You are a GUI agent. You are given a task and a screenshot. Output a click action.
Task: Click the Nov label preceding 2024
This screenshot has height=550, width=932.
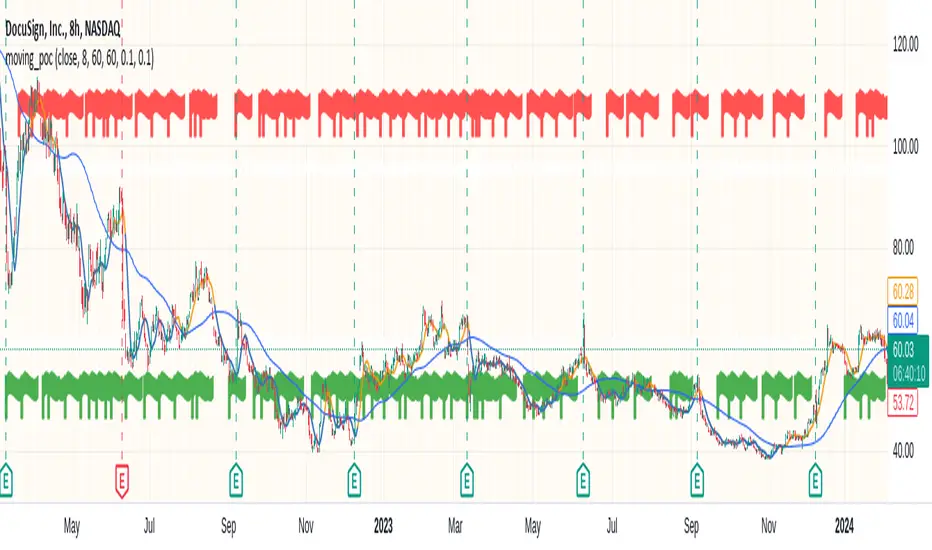[769, 526]
